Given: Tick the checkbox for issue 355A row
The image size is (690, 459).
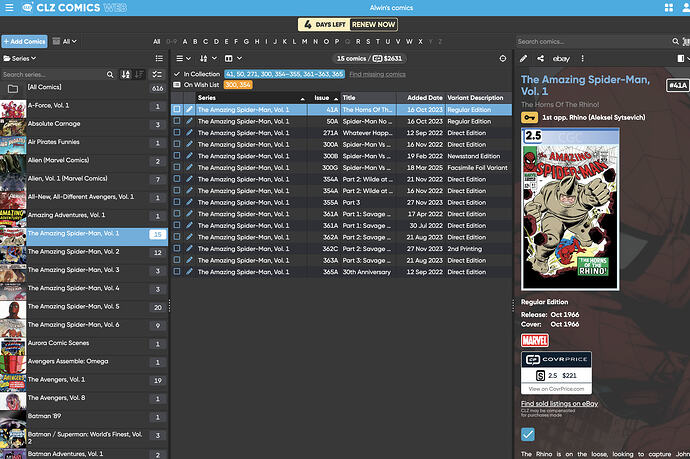Looking at the screenshot, I should click(x=177, y=202).
